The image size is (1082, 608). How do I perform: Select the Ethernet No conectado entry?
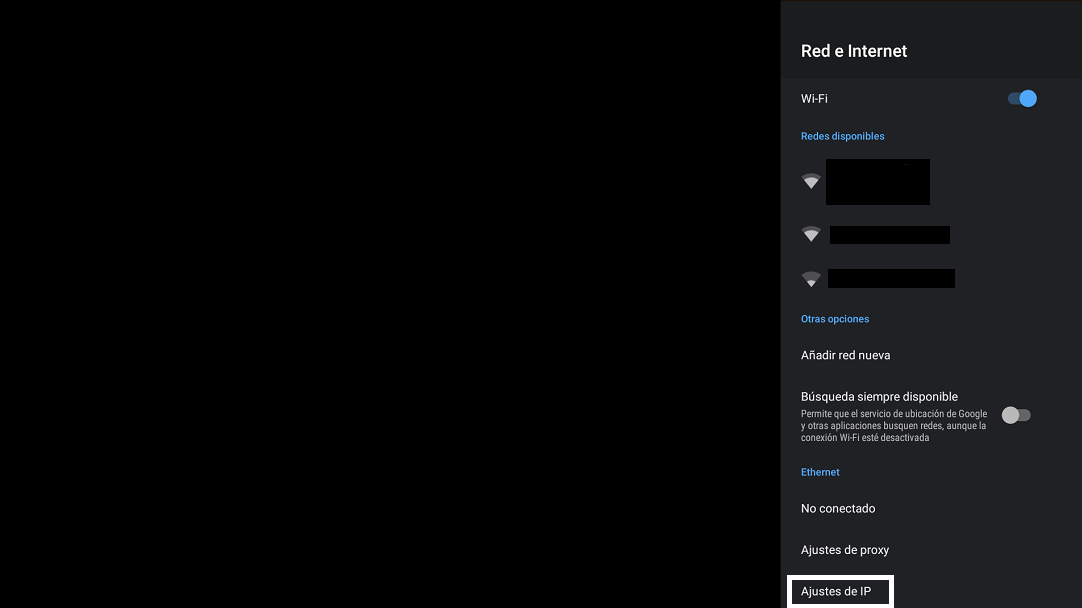tap(838, 508)
